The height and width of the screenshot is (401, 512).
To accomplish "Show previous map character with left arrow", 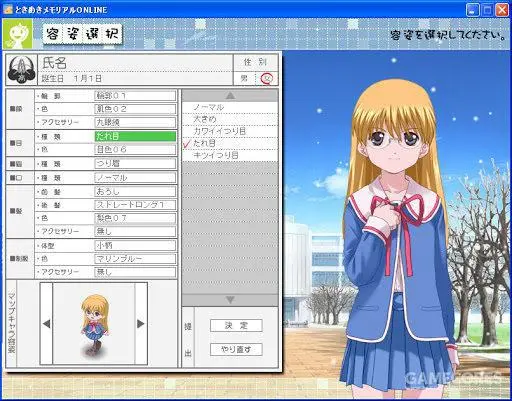I will 46,324.
